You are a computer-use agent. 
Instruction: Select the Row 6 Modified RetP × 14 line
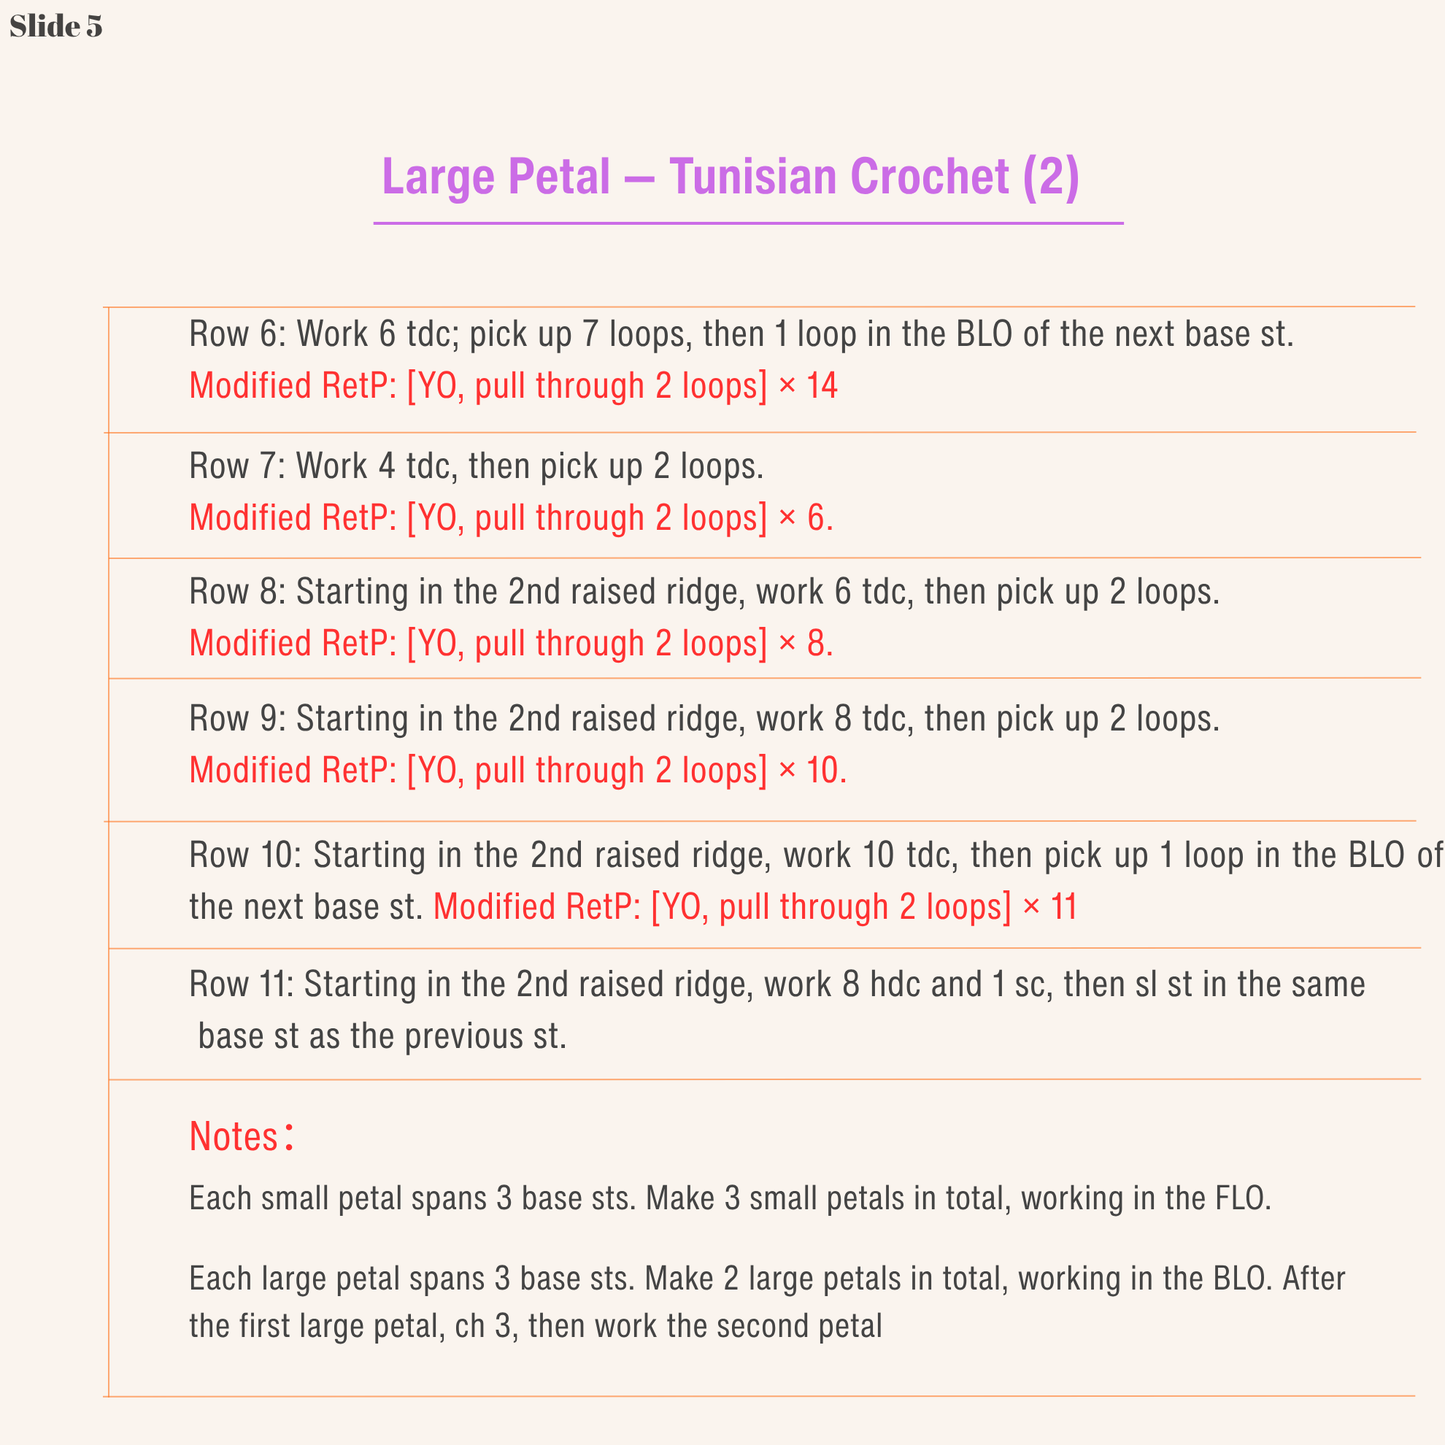(513, 386)
